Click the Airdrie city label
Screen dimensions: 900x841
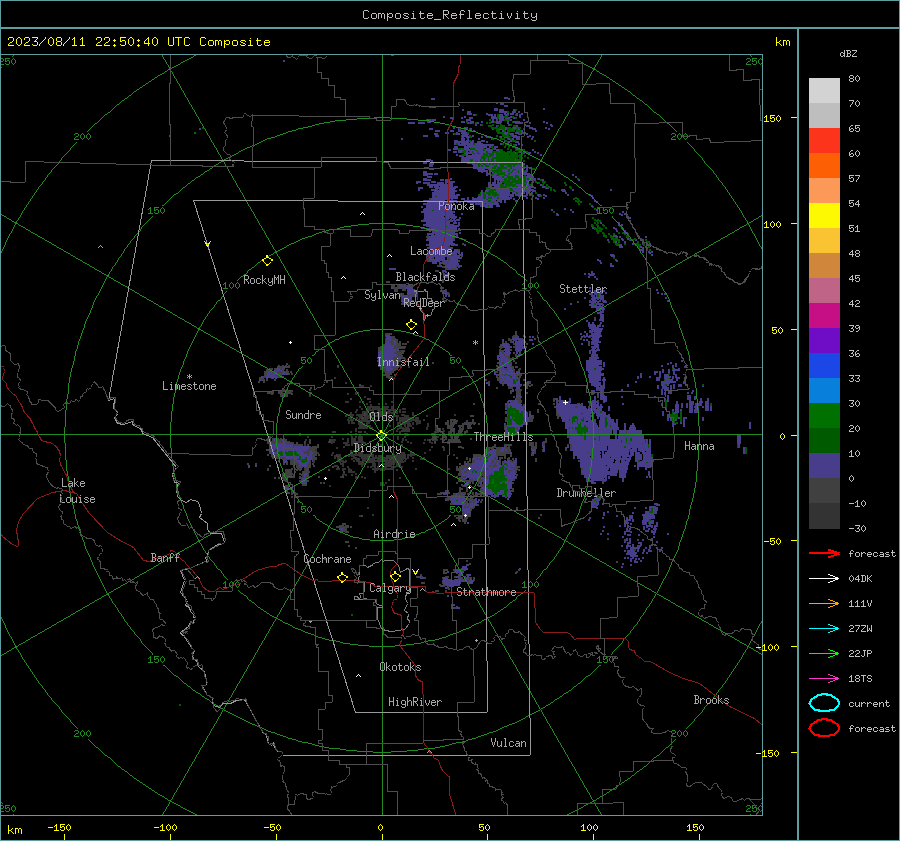pyautogui.click(x=394, y=534)
